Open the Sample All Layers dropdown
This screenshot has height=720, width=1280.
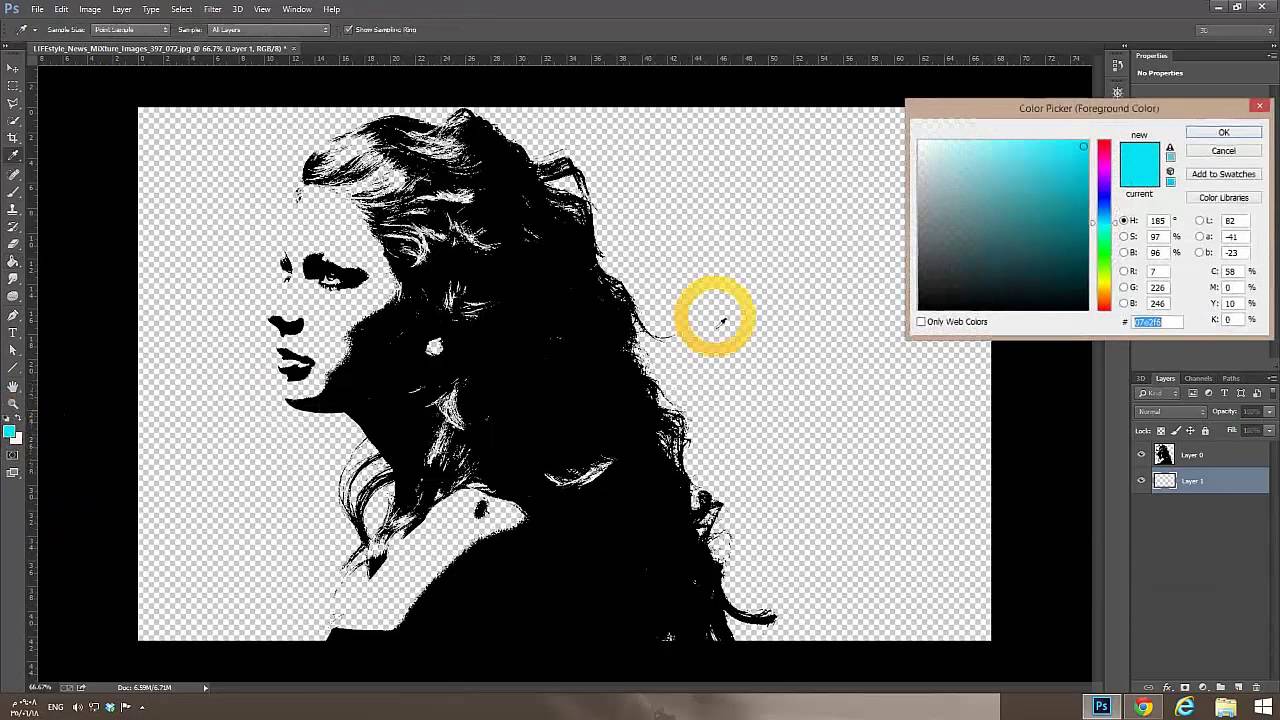[x=268, y=29]
